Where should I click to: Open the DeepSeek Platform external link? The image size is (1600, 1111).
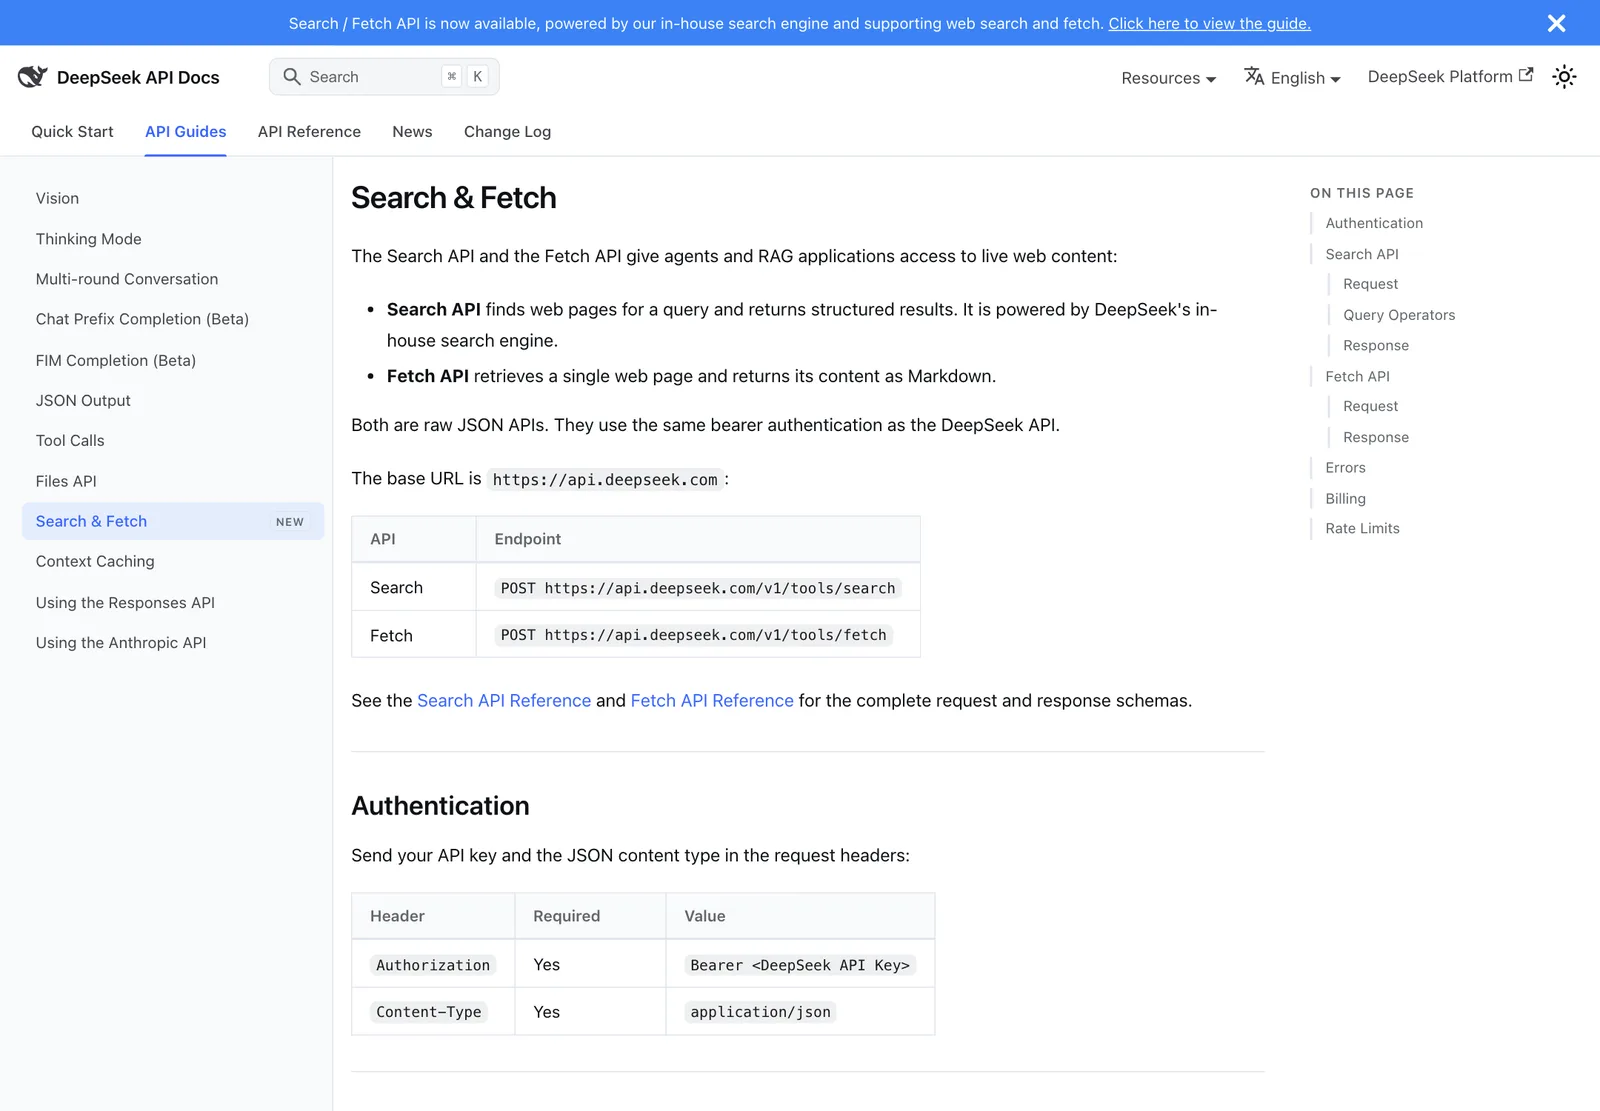[x=1450, y=76]
